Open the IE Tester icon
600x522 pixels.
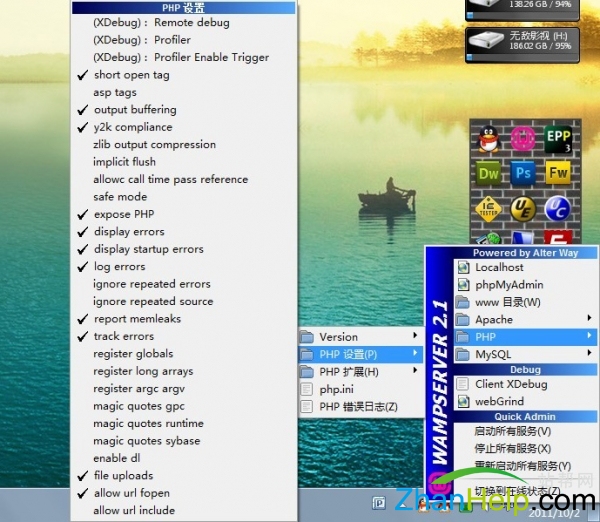488,207
